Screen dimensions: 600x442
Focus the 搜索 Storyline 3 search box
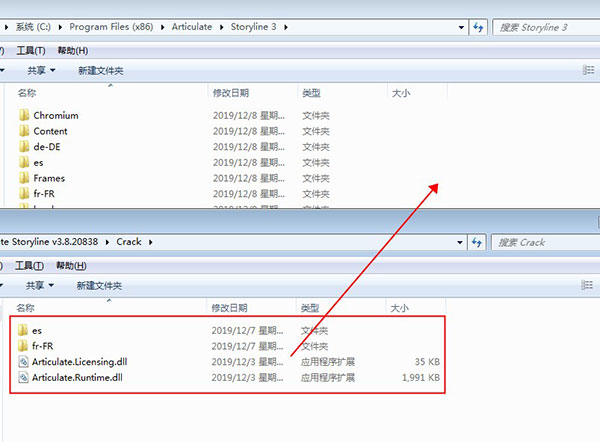[x=546, y=27]
